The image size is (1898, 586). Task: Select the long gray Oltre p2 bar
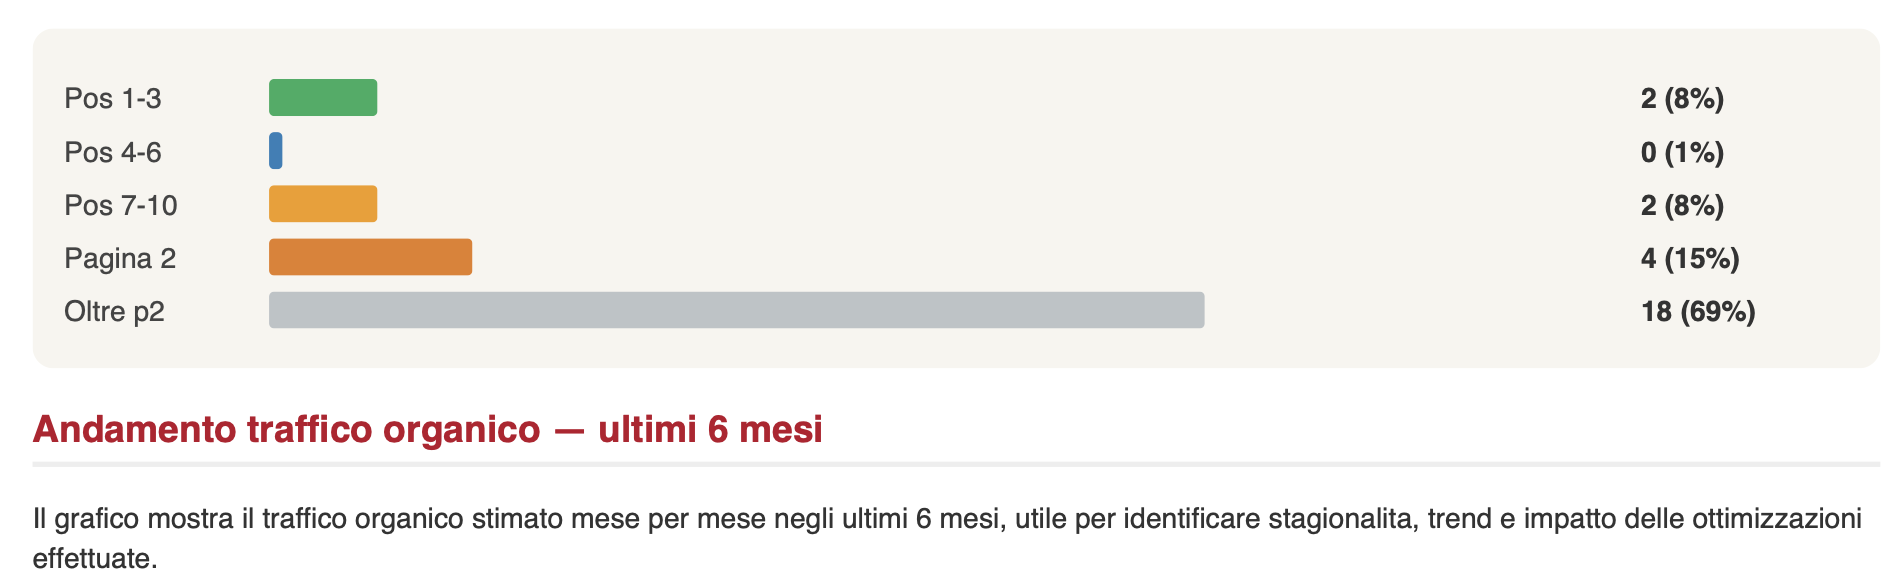[737, 310]
